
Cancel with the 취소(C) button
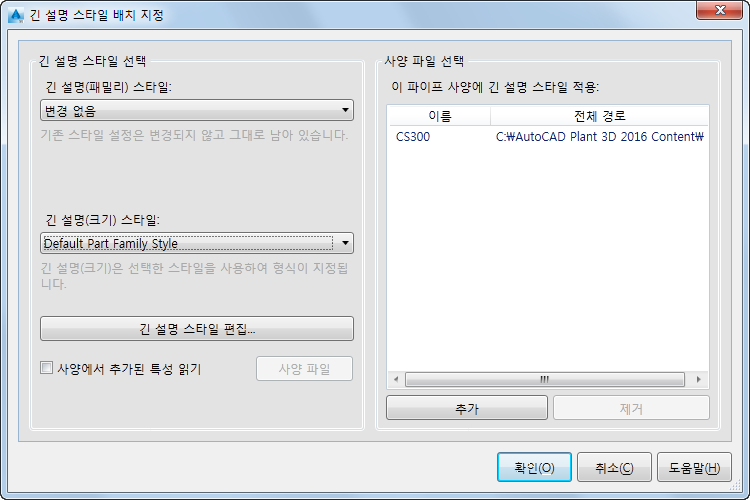[x=614, y=467]
